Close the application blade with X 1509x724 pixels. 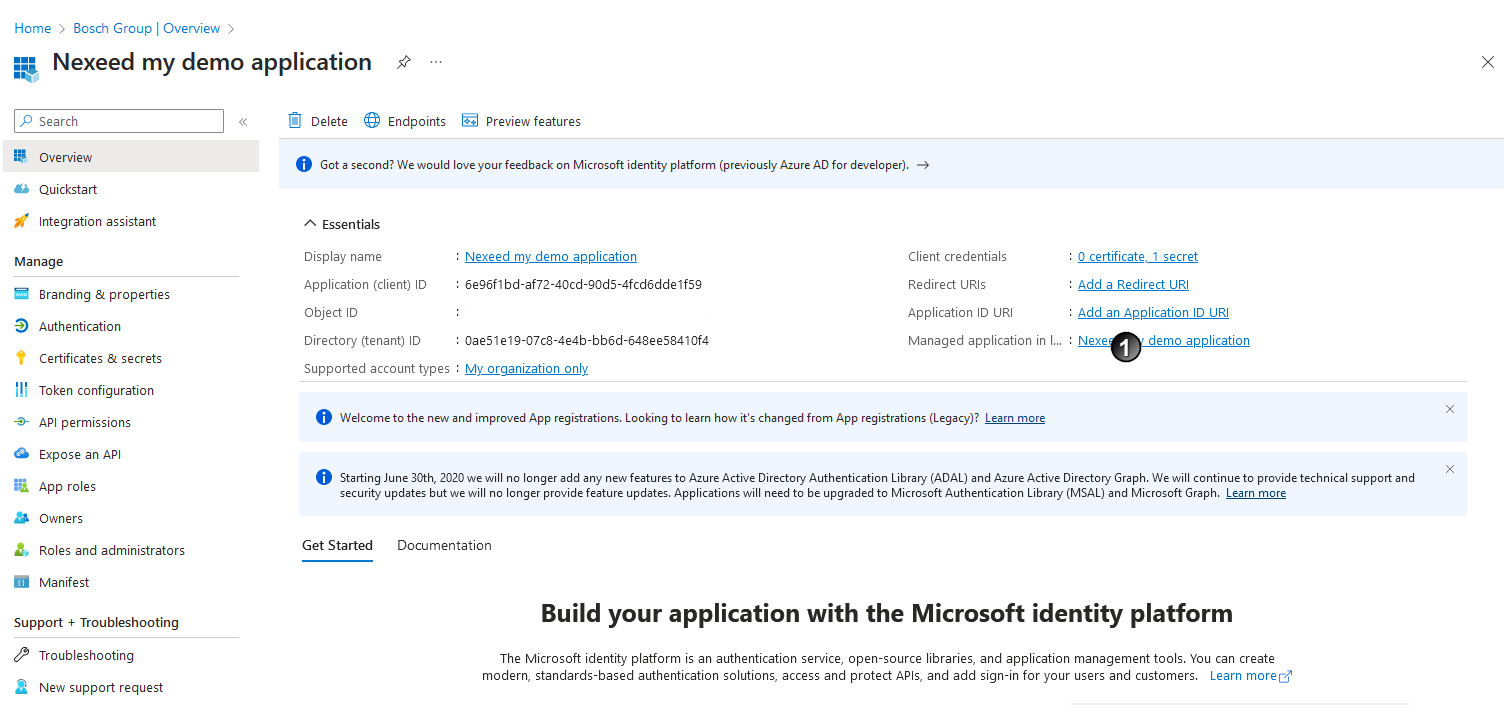coord(1487,62)
